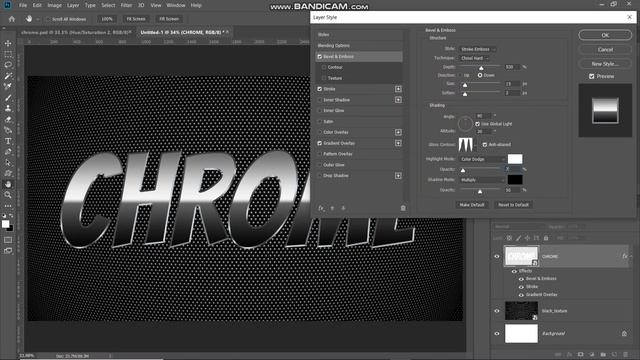Image resolution: width=640 pixels, height=360 pixels.
Task: Click Cancel in Layer Style dialog
Action: click(605, 49)
